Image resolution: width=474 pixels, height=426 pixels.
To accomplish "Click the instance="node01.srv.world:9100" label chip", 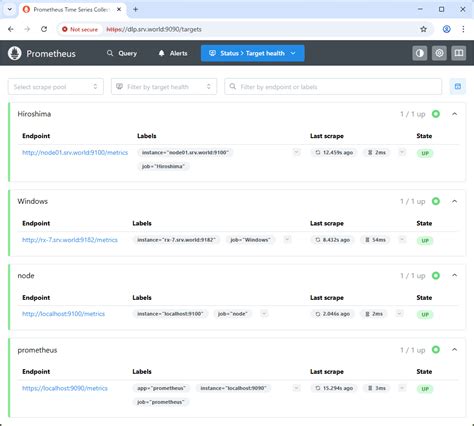I will tap(185, 153).
